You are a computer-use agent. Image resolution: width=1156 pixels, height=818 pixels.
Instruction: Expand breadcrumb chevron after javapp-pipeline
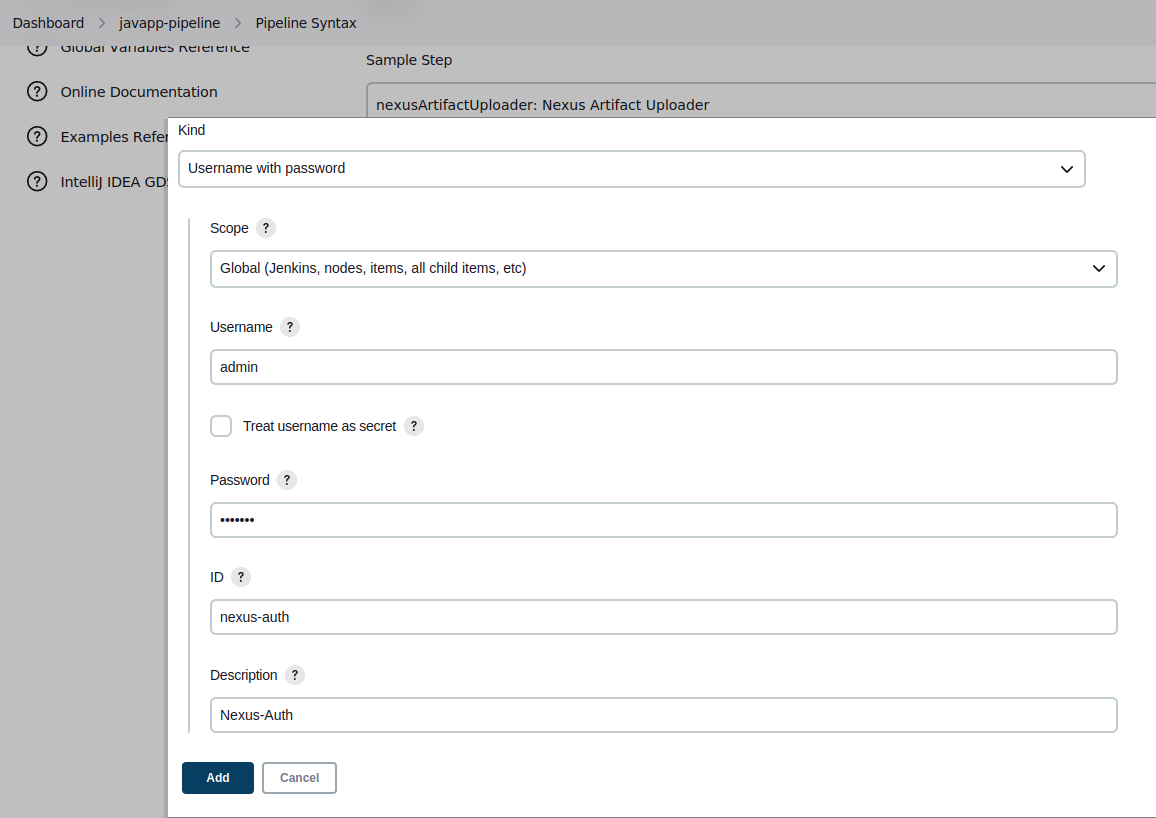(x=237, y=23)
